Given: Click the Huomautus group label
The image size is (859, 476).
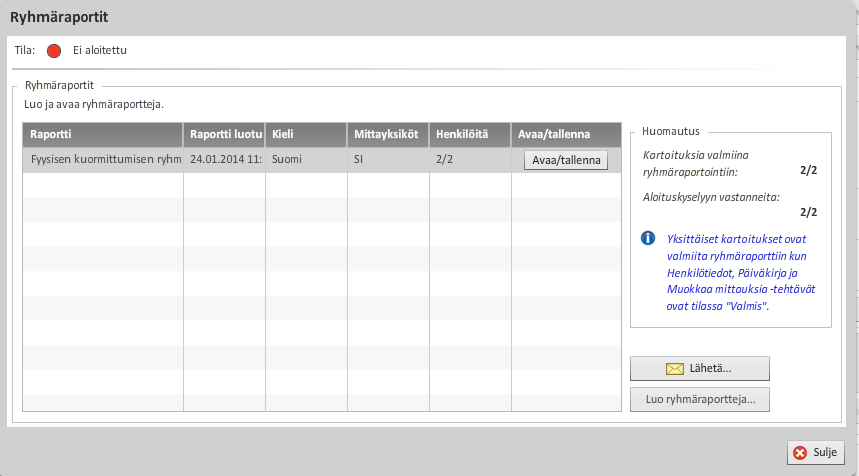Looking at the screenshot, I should coord(671,131).
